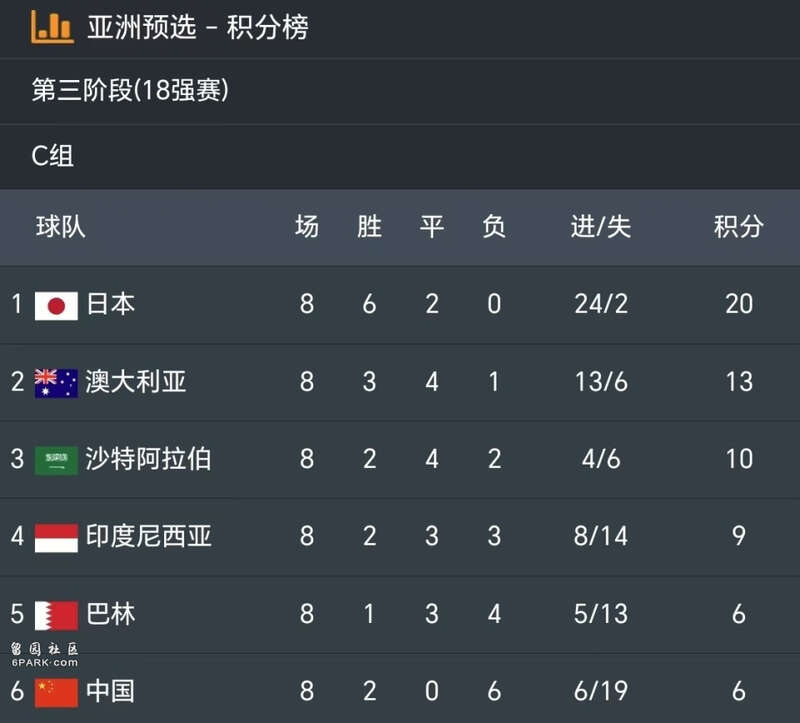Select the C组 group row
Viewport: 800px width, 723px height.
(400, 156)
